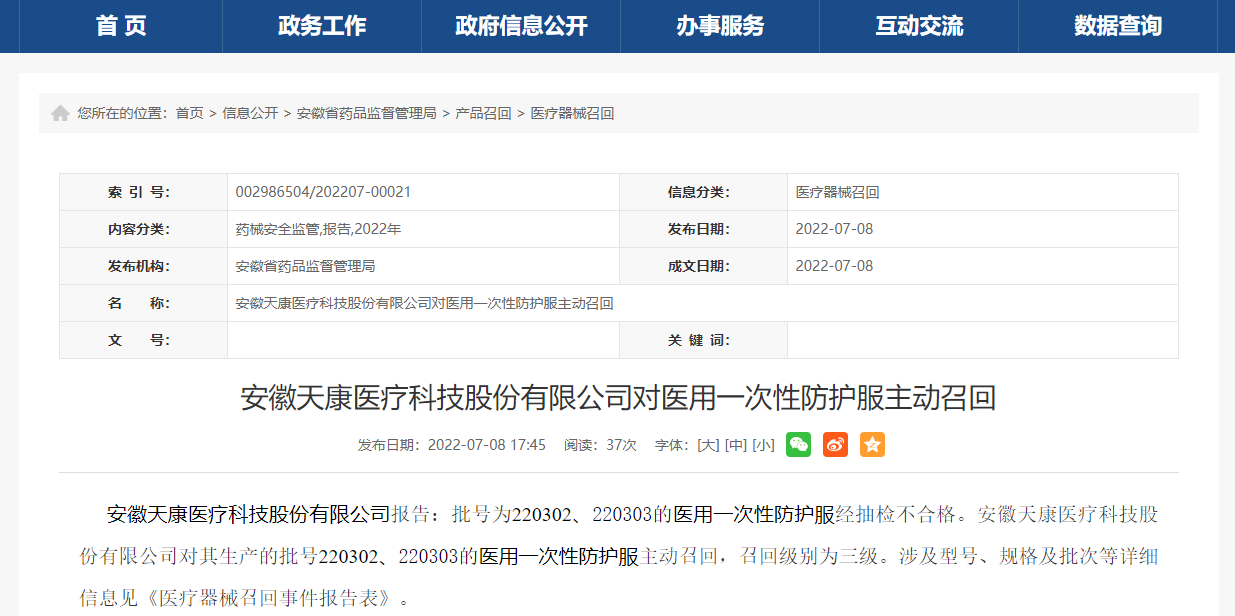Open the 数据查询 navigation tab

click(1118, 26)
